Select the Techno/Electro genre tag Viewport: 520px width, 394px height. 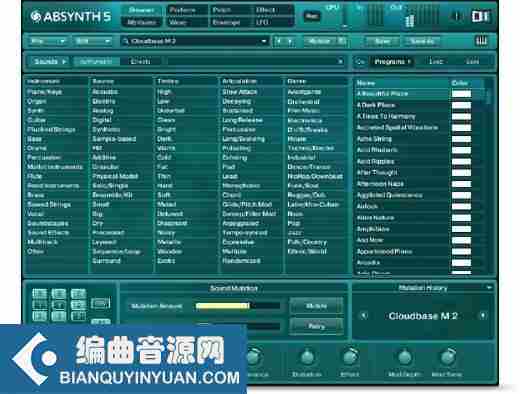[x=311, y=148]
